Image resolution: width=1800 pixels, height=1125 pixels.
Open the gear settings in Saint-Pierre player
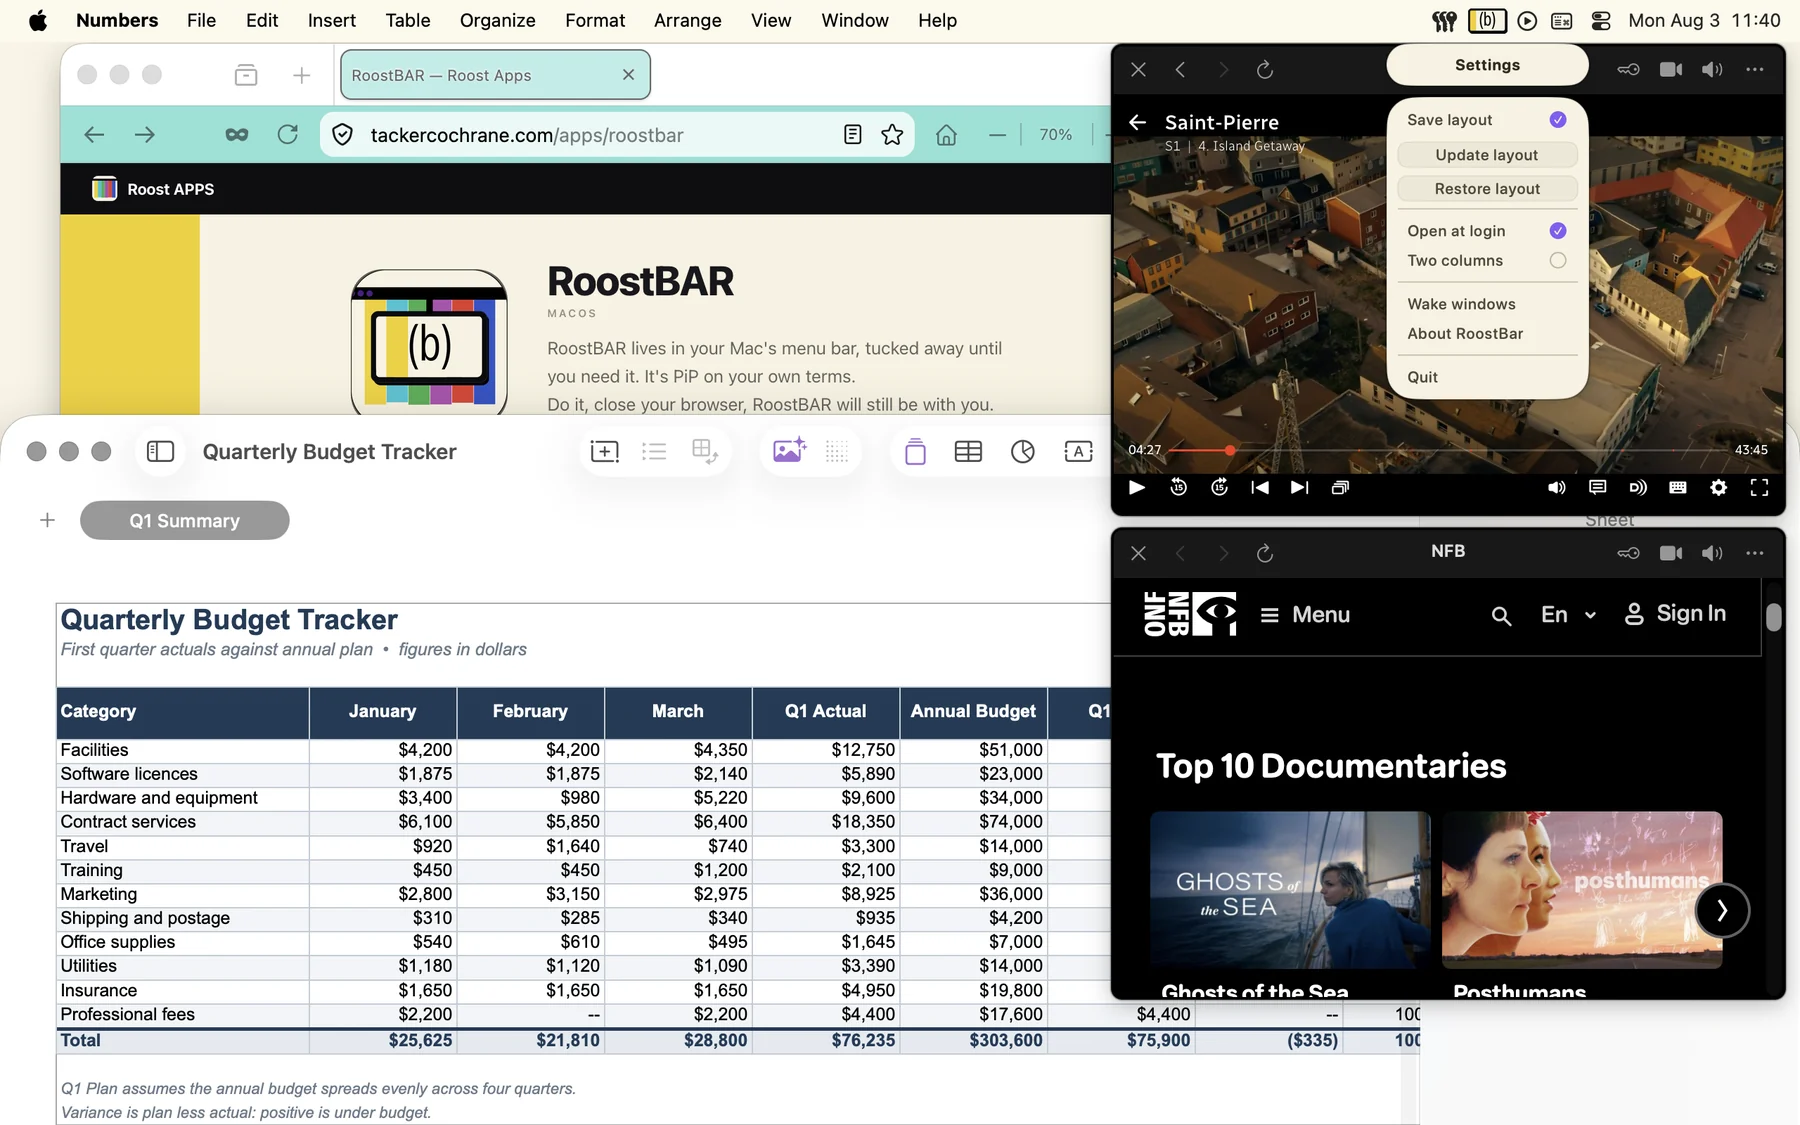(1718, 487)
